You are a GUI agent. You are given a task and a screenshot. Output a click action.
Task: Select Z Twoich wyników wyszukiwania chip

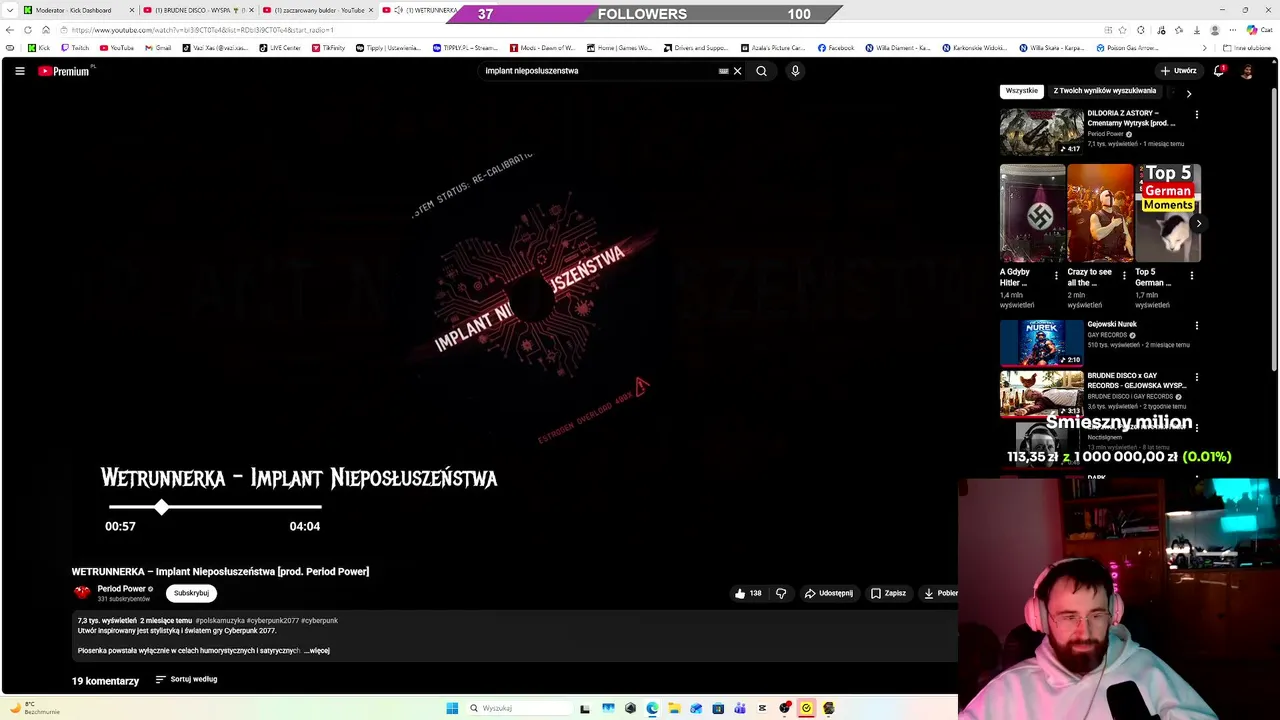coord(1104,91)
